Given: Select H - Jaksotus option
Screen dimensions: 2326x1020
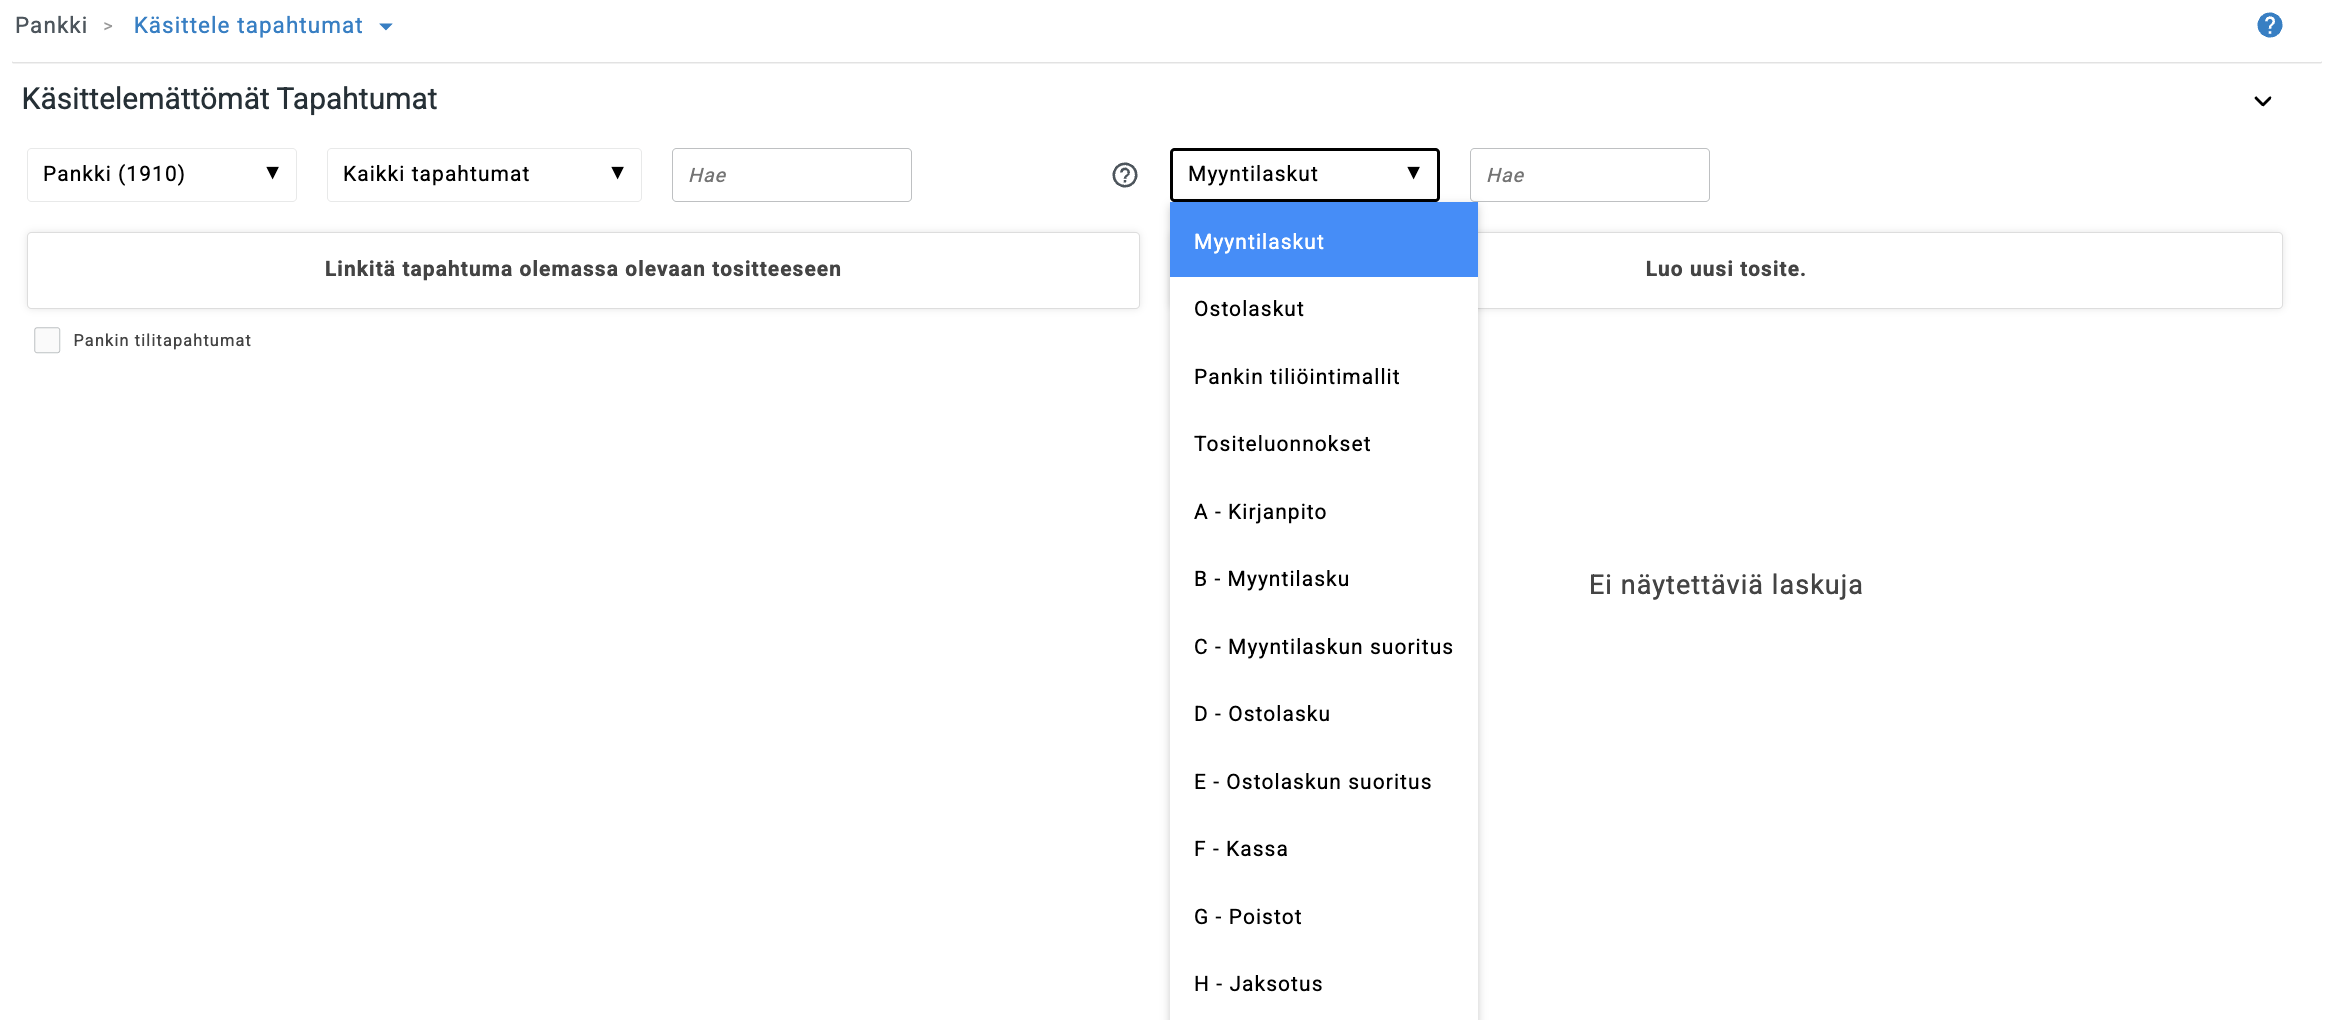Looking at the screenshot, I should 1257,984.
